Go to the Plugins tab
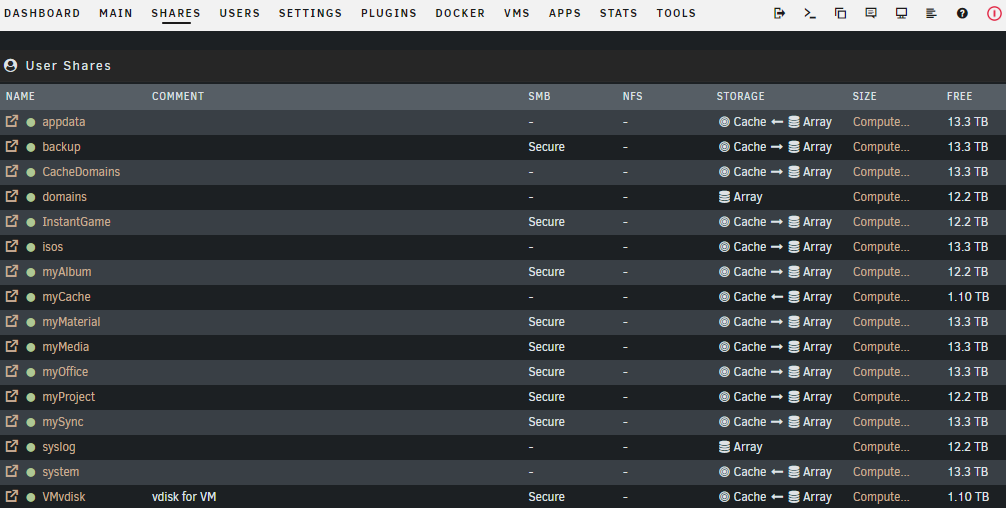The height and width of the screenshot is (508, 1006). 389,14
